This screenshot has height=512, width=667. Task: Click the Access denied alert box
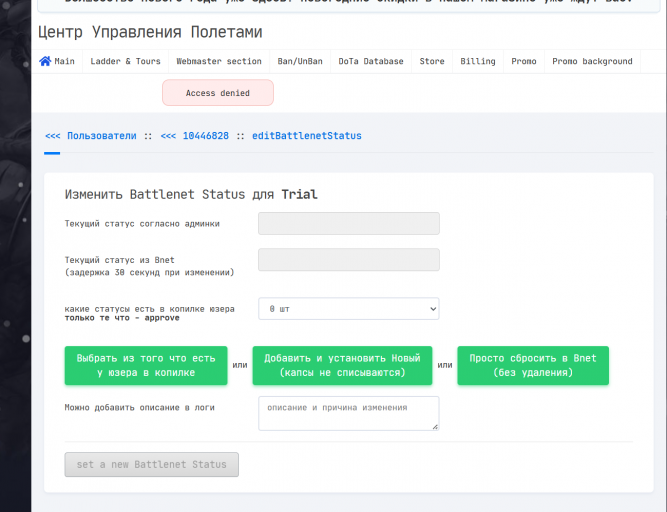click(x=218, y=93)
